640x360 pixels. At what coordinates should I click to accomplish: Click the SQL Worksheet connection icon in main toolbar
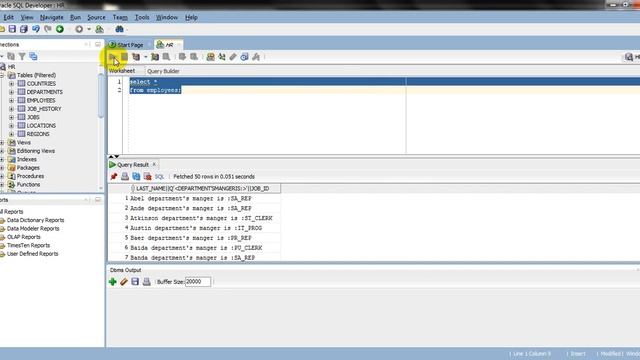coord(99,29)
